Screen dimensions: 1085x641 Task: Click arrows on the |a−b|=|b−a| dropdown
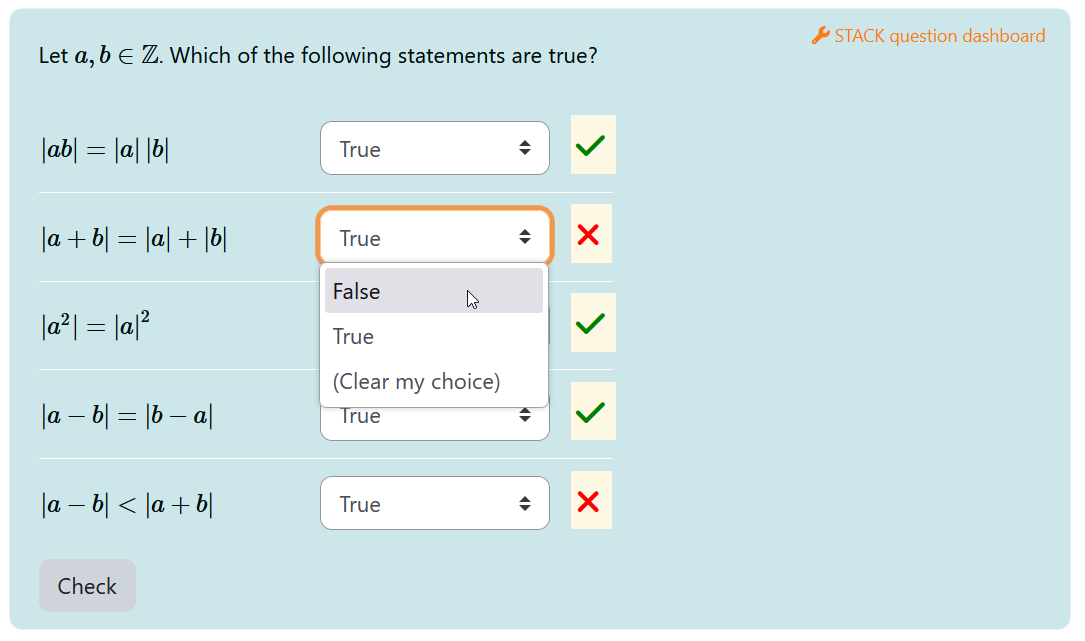[x=525, y=415]
